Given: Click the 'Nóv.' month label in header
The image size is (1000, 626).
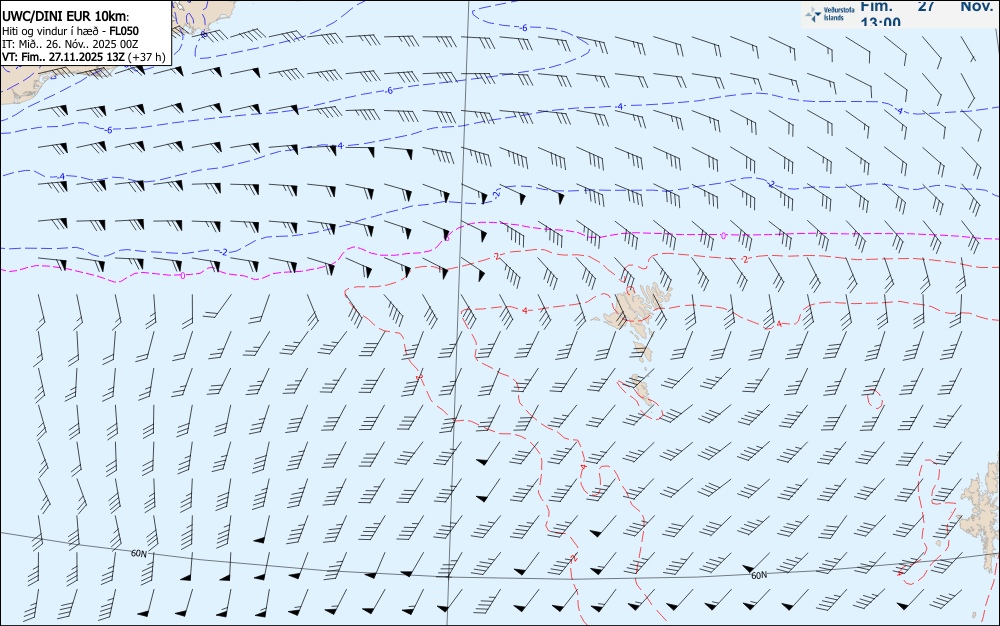Looking at the screenshot, I should pos(976,6).
